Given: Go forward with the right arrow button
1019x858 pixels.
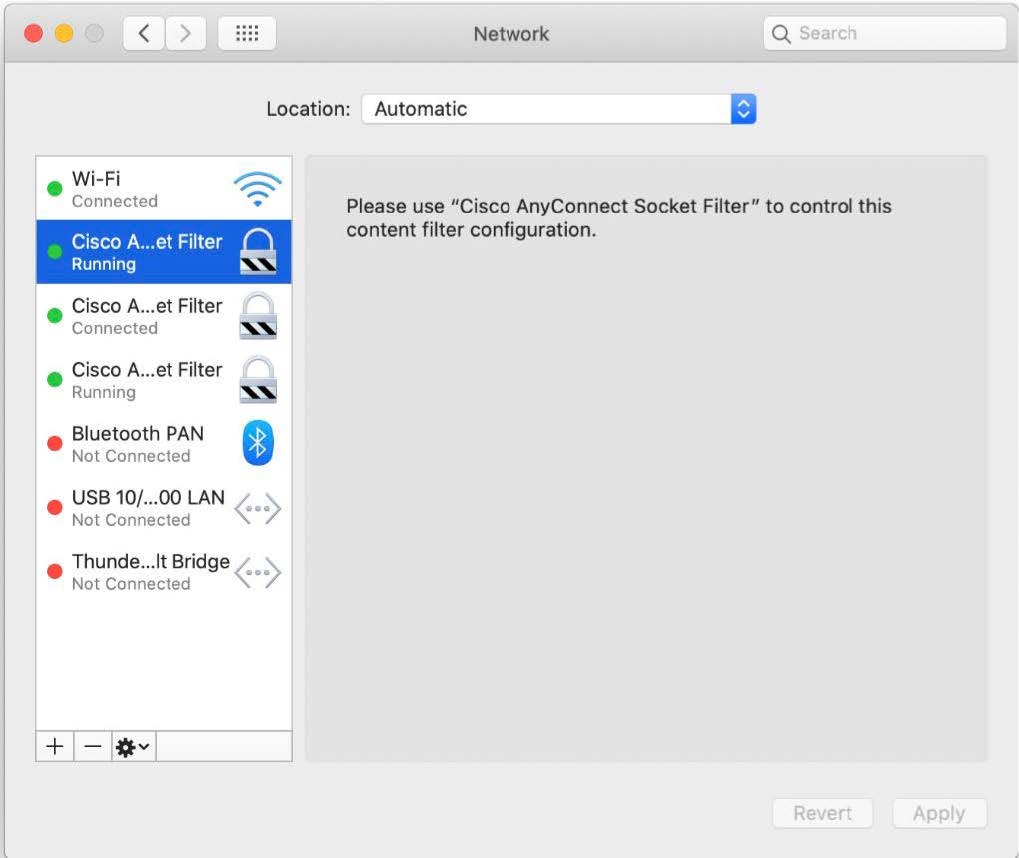Looking at the screenshot, I should click(x=184, y=34).
